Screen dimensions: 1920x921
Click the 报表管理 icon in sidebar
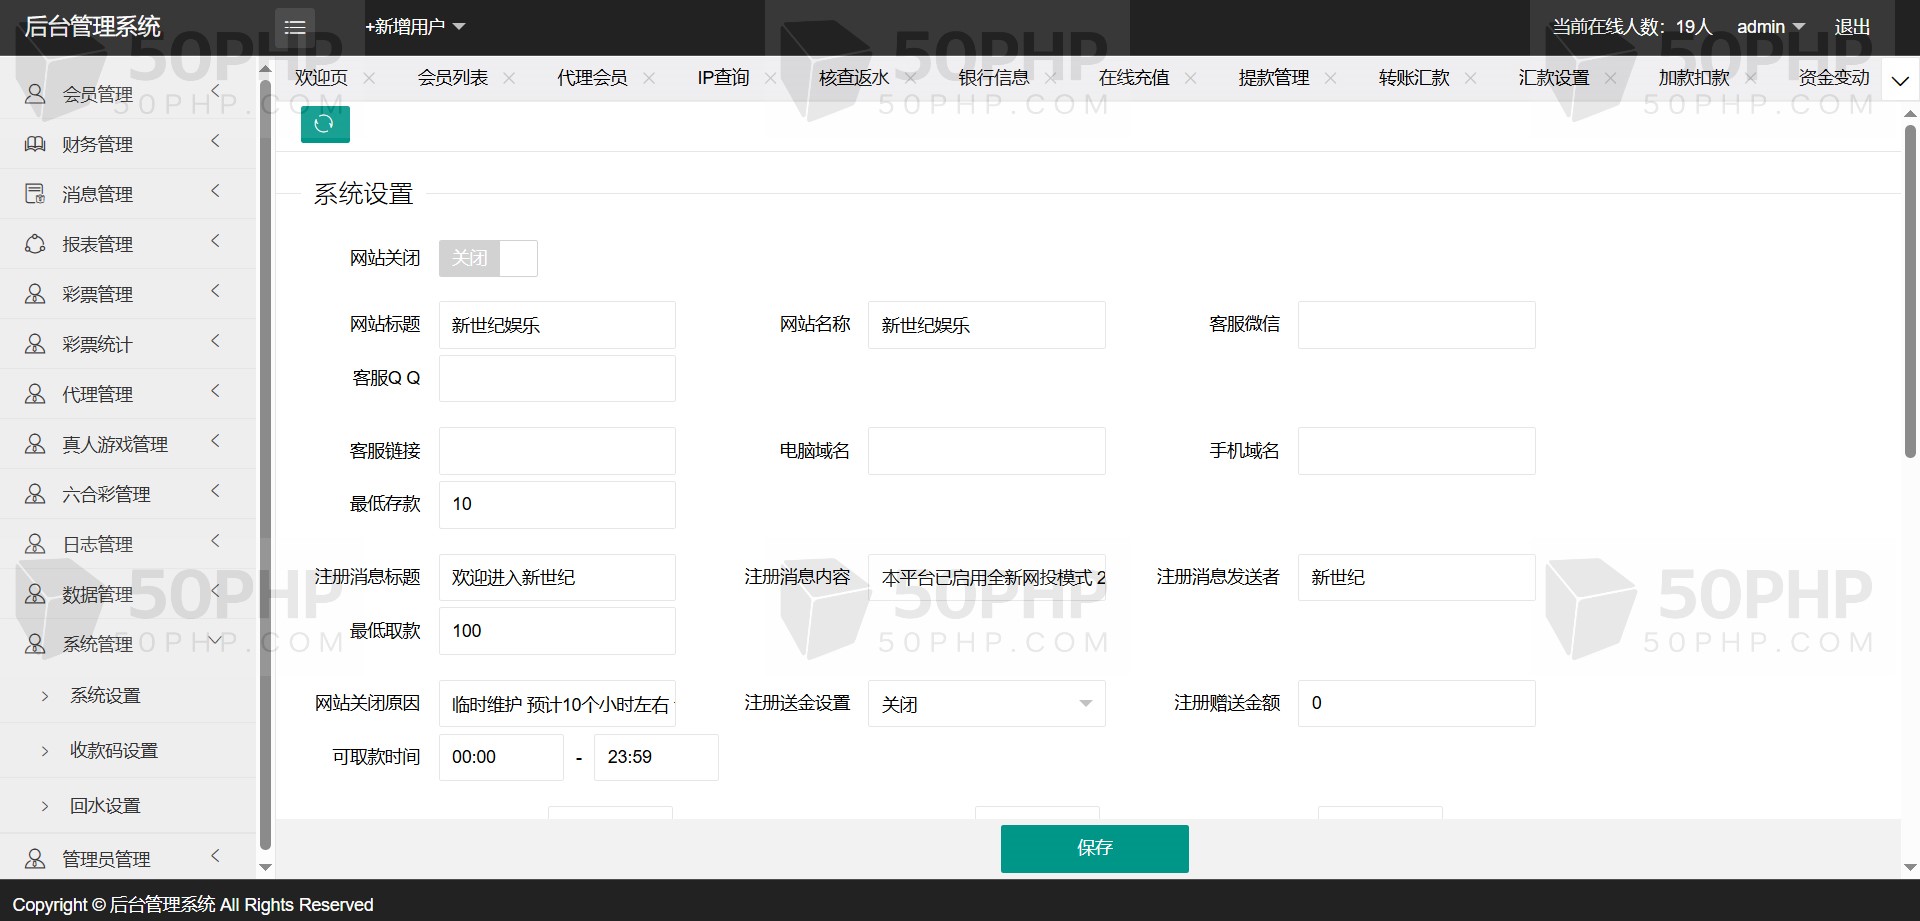click(x=35, y=244)
